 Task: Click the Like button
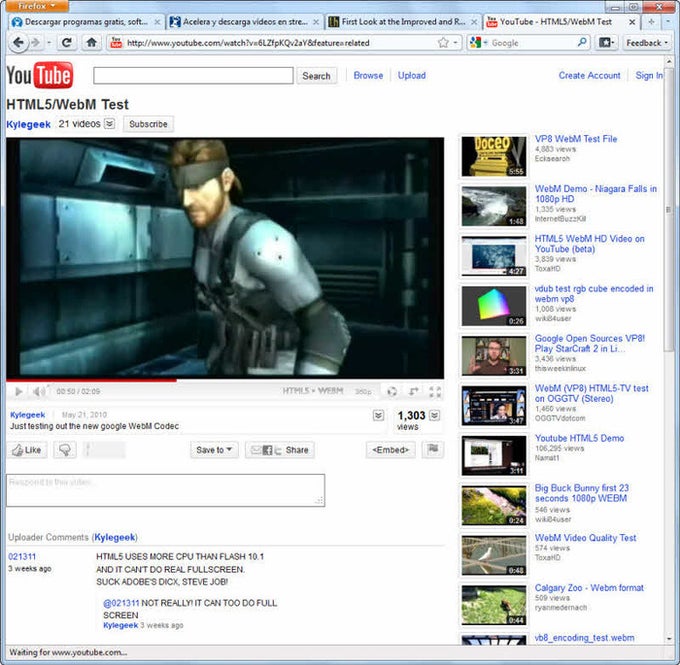coord(27,450)
